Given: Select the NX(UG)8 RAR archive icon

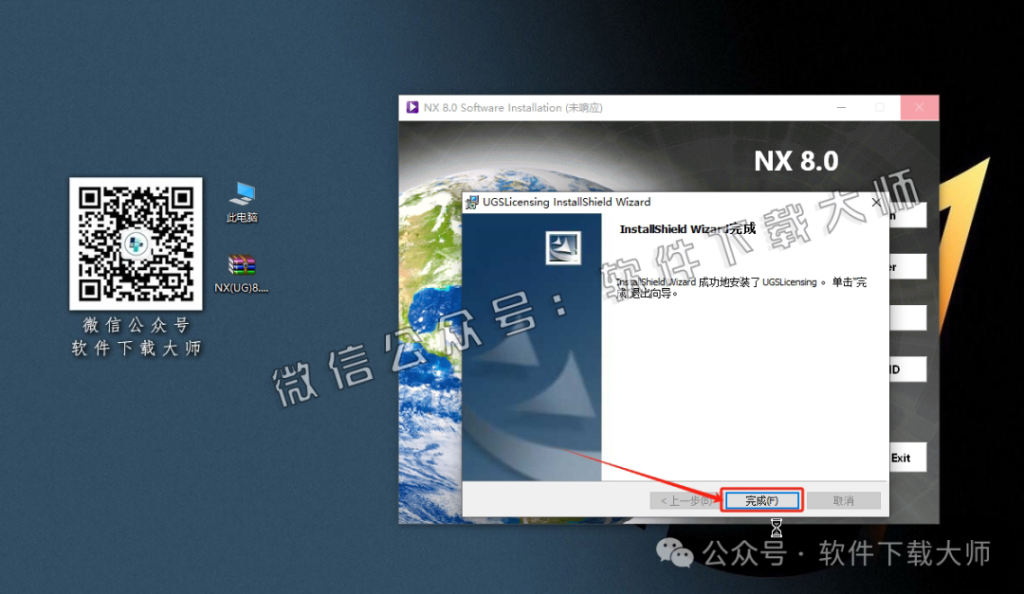Looking at the screenshot, I should (242, 266).
